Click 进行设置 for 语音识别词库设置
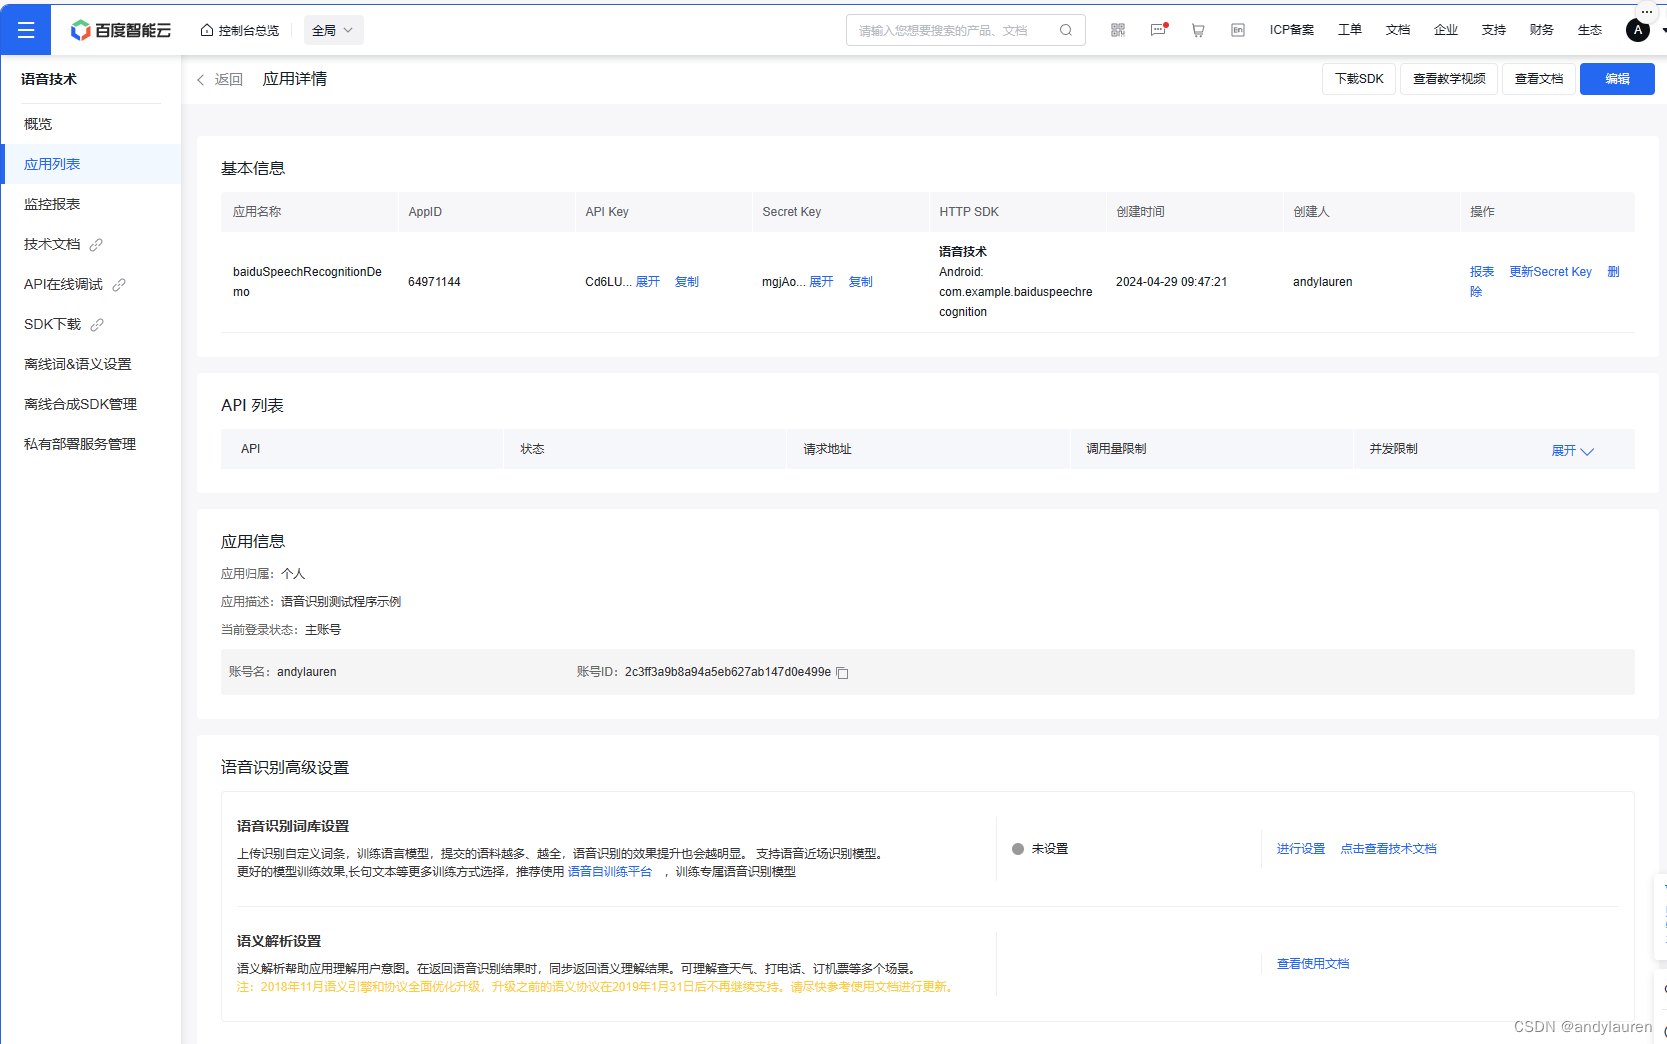1667x1044 pixels. [x=1301, y=849]
